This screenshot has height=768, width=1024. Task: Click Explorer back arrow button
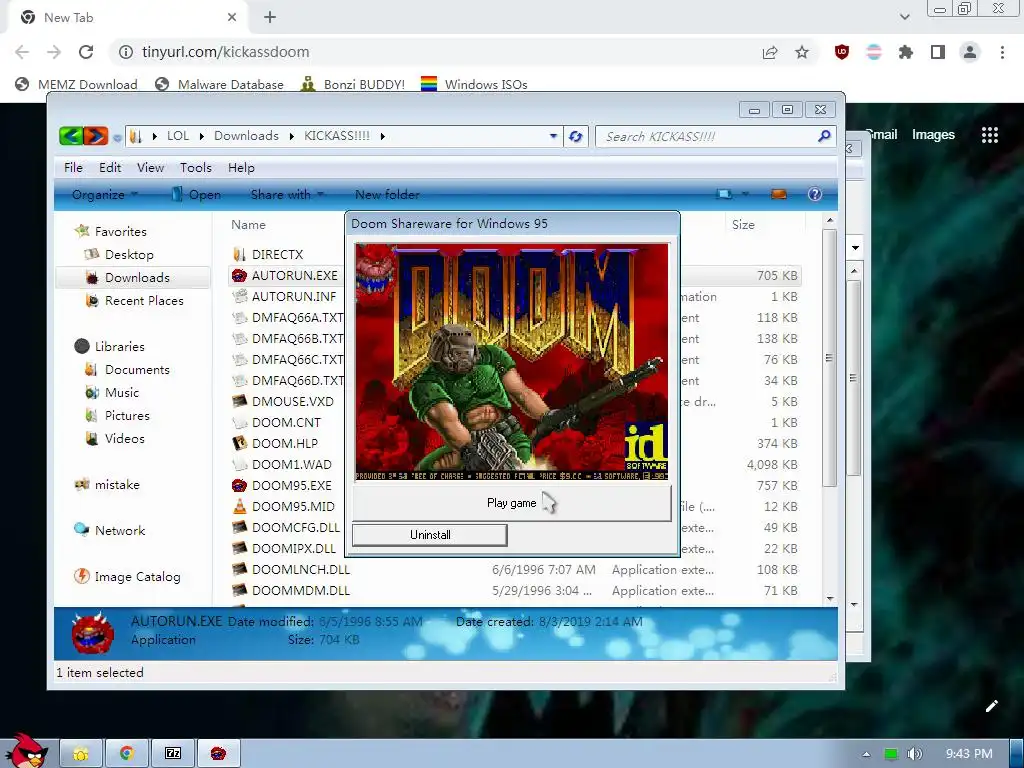click(71, 136)
